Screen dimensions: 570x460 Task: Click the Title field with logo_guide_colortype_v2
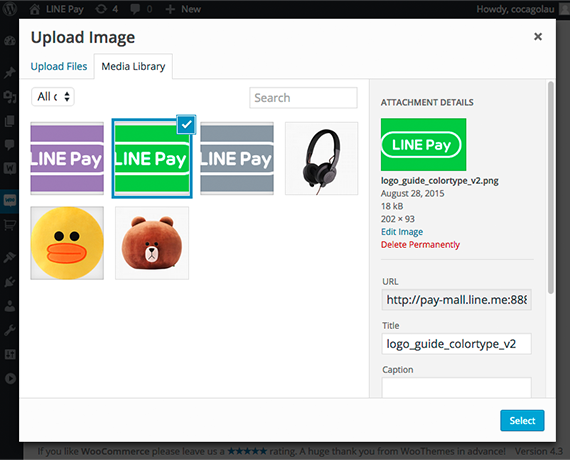click(x=457, y=344)
